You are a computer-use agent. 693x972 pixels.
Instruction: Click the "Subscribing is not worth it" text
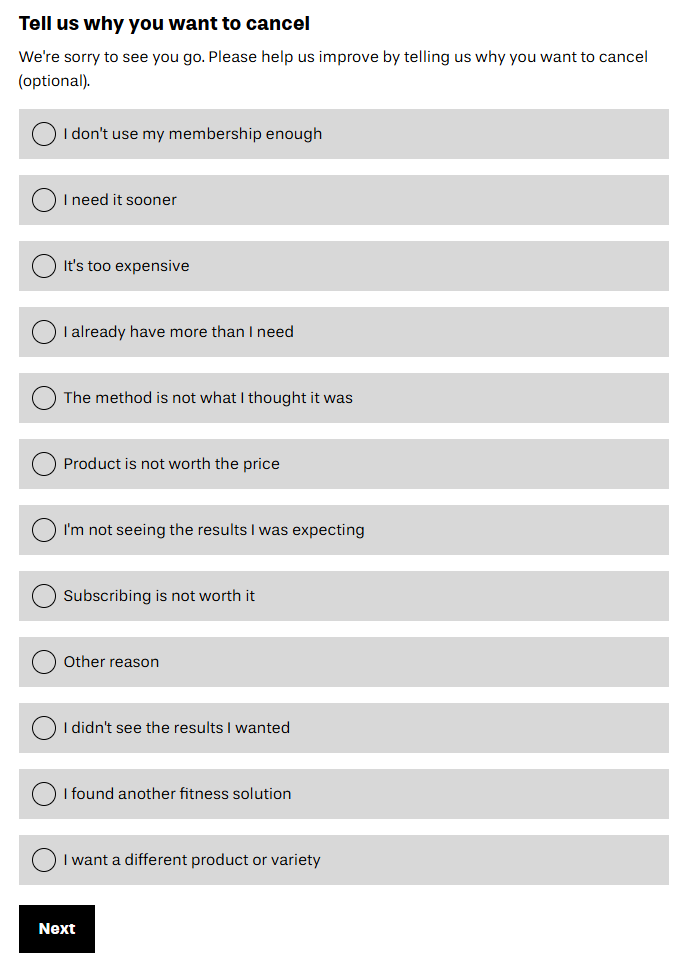159,596
